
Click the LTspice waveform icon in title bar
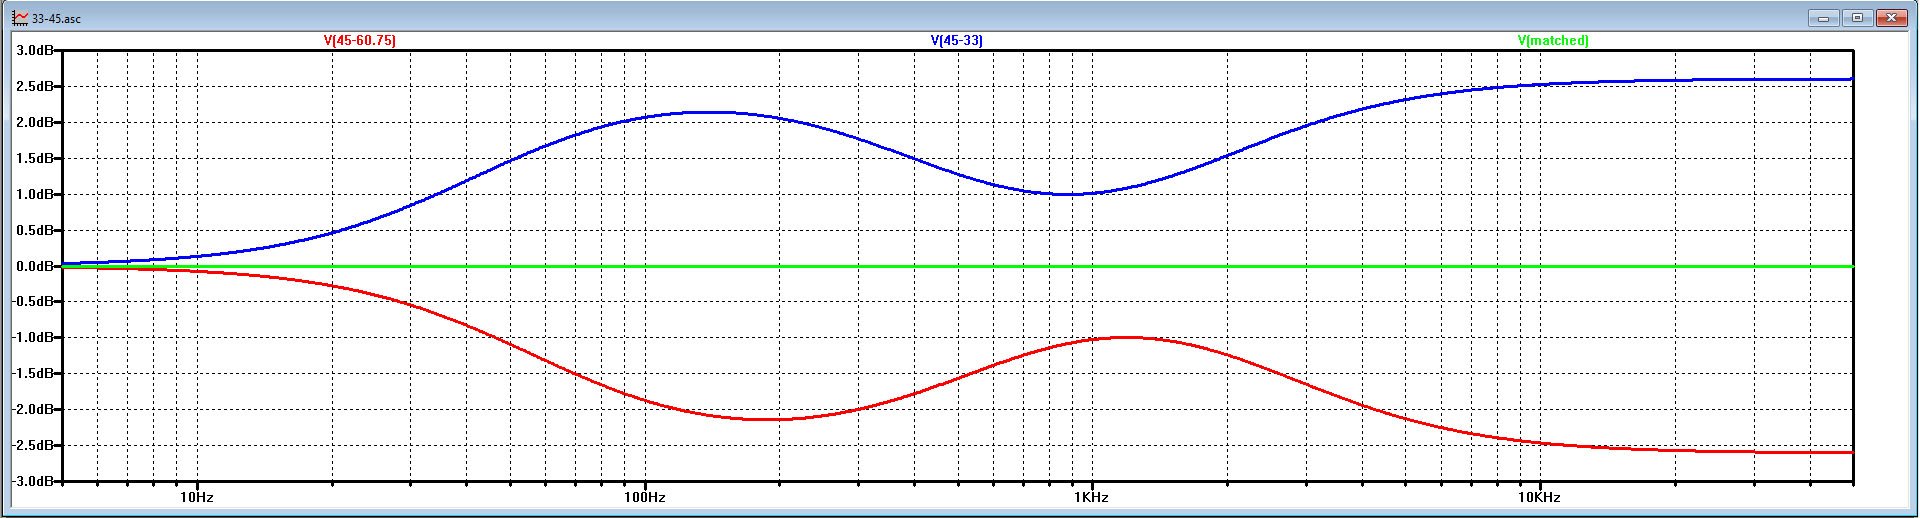pos(20,18)
